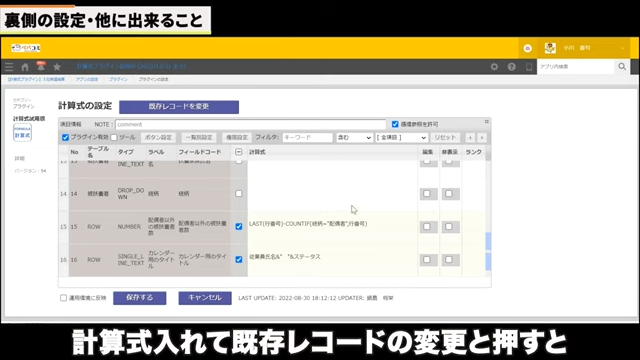
Task: Open the 含む filter condition dropdown
Action: (354, 138)
